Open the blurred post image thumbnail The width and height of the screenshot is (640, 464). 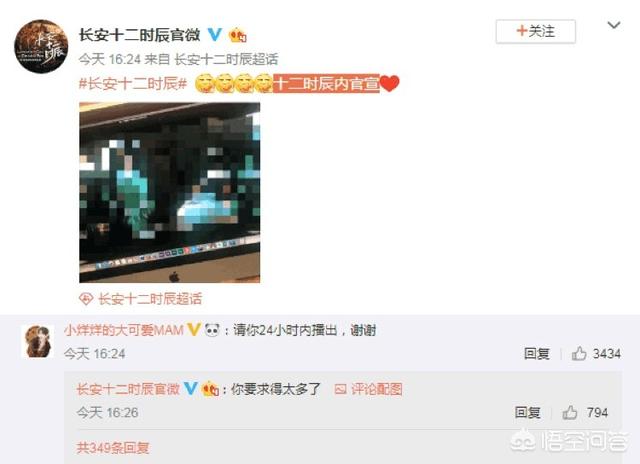pyautogui.click(x=170, y=192)
